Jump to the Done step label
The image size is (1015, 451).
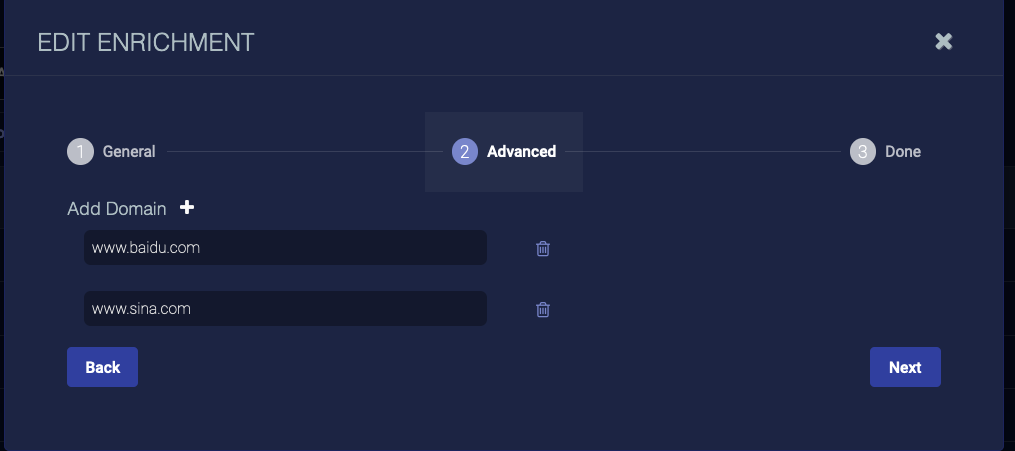pos(903,152)
